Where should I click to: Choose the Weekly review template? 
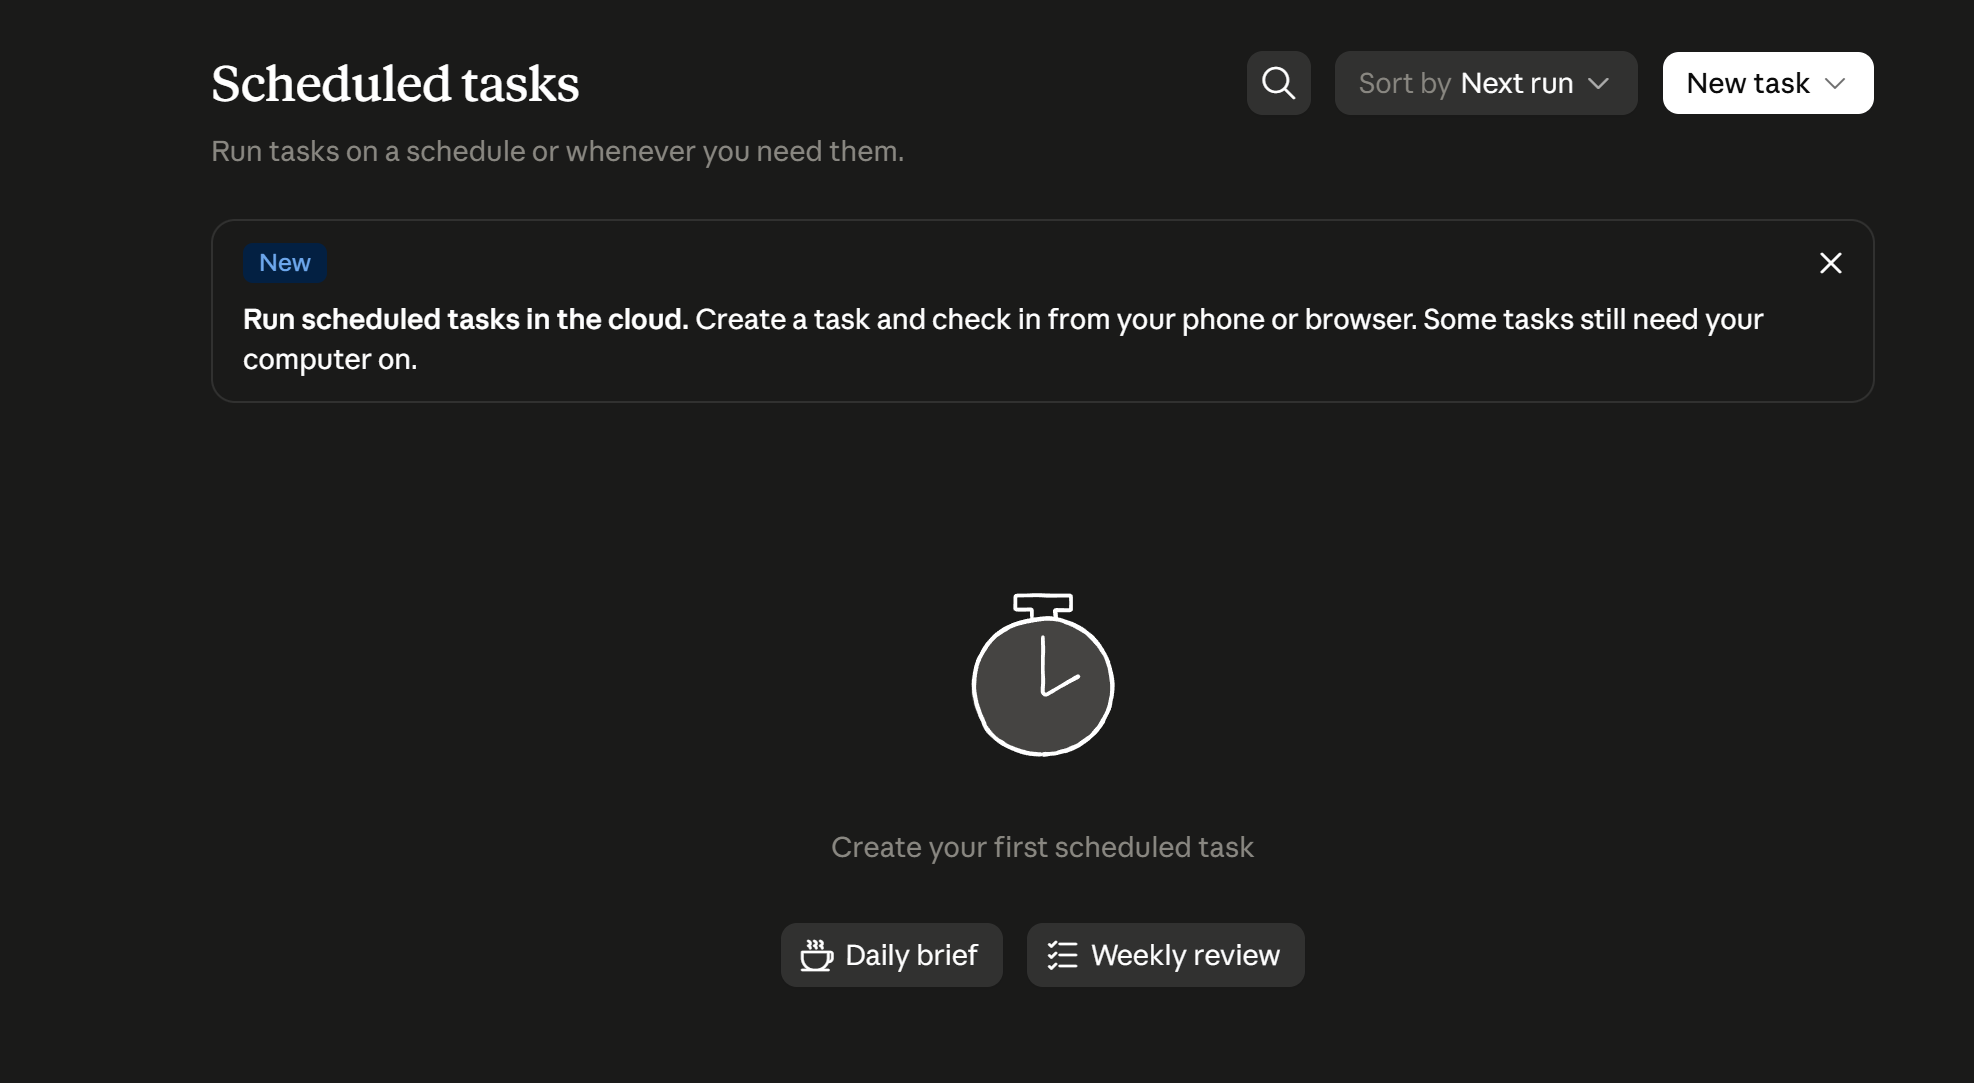[1165, 955]
